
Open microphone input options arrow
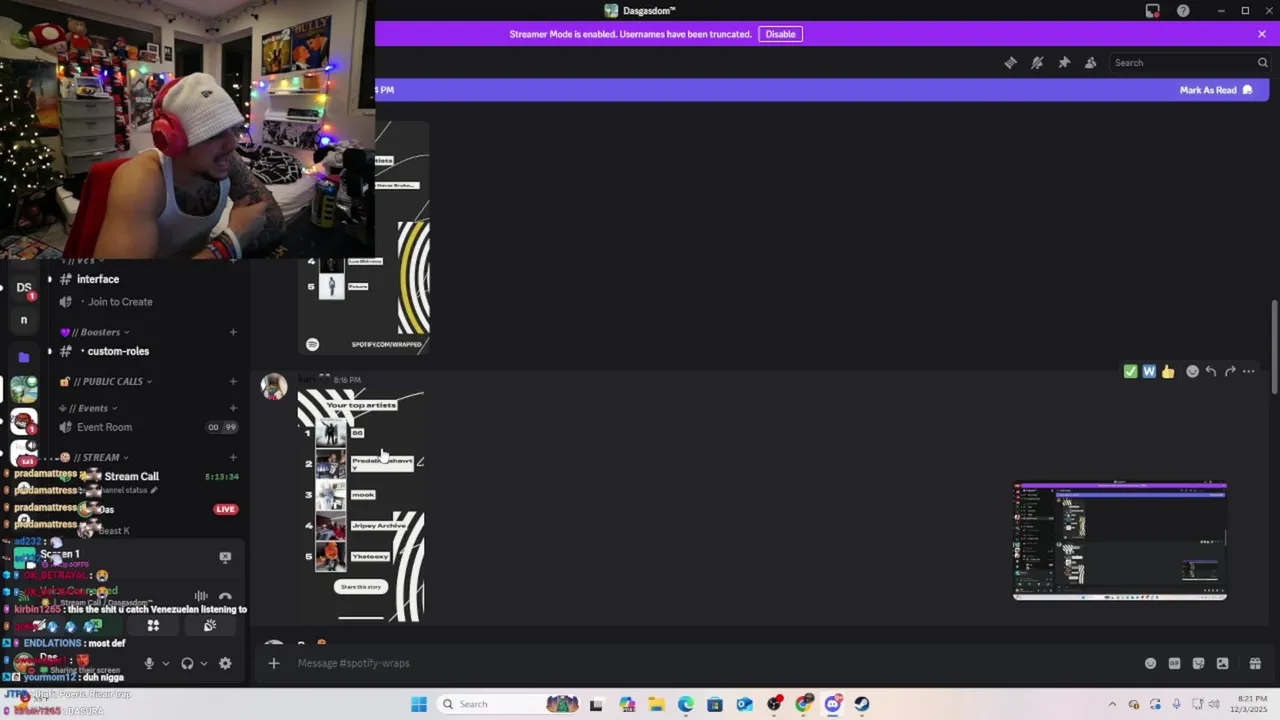click(165, 663)
